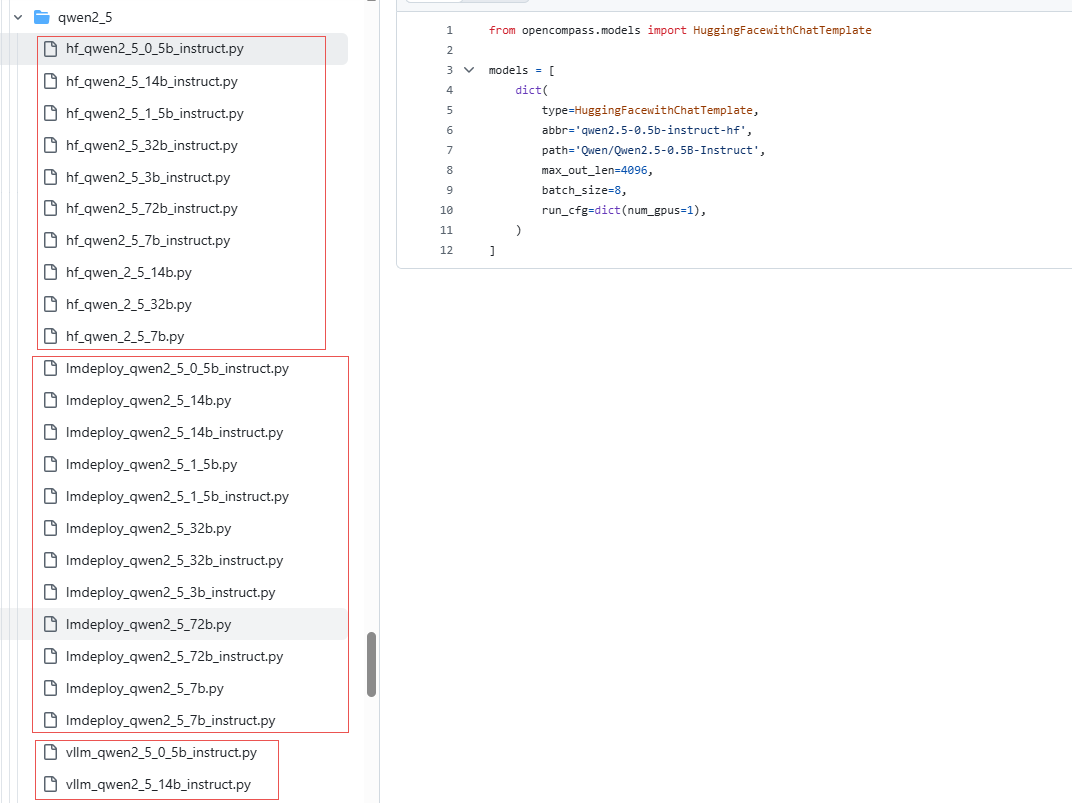Open the qwen2_5 folder label
The width and height of the screenshot is (1072, 803).
85,17
